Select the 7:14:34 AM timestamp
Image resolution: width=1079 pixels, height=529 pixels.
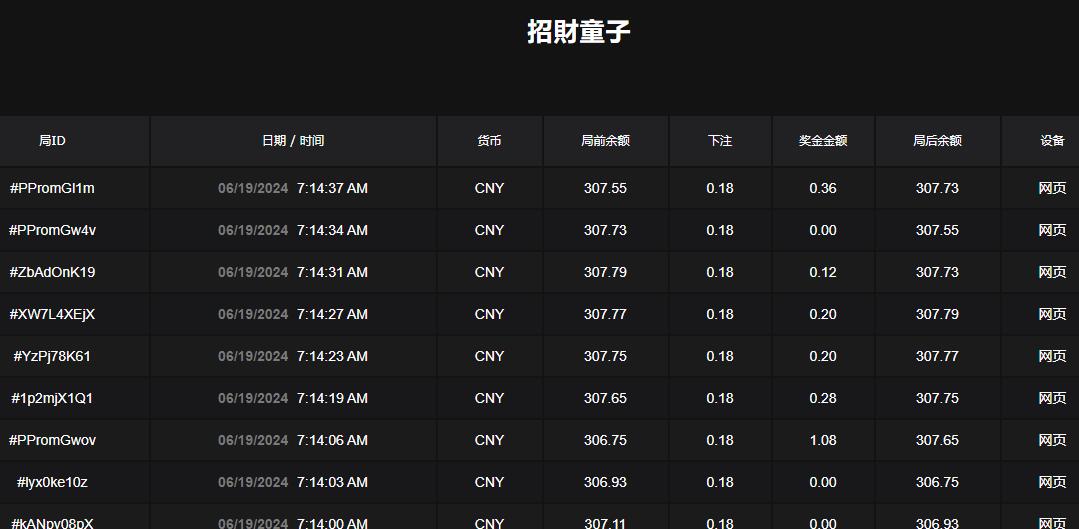(x=332, y=230)
